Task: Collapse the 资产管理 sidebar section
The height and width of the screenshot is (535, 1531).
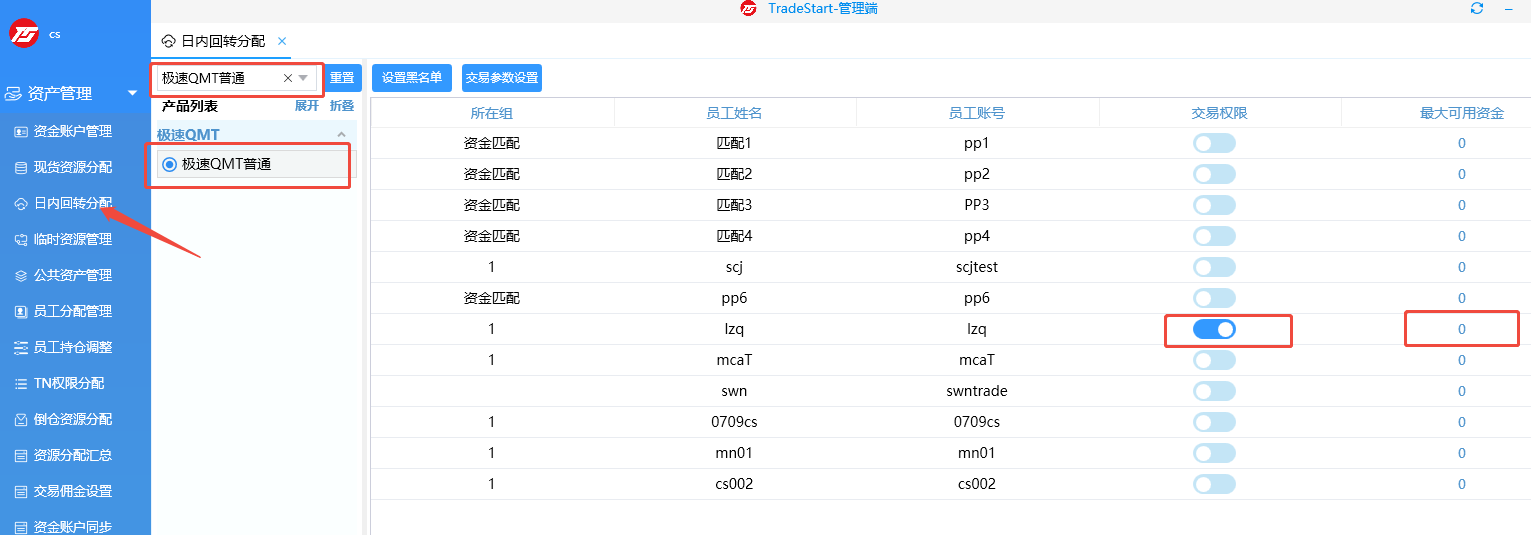Action: pyautogui.click(x=132, y=94)
